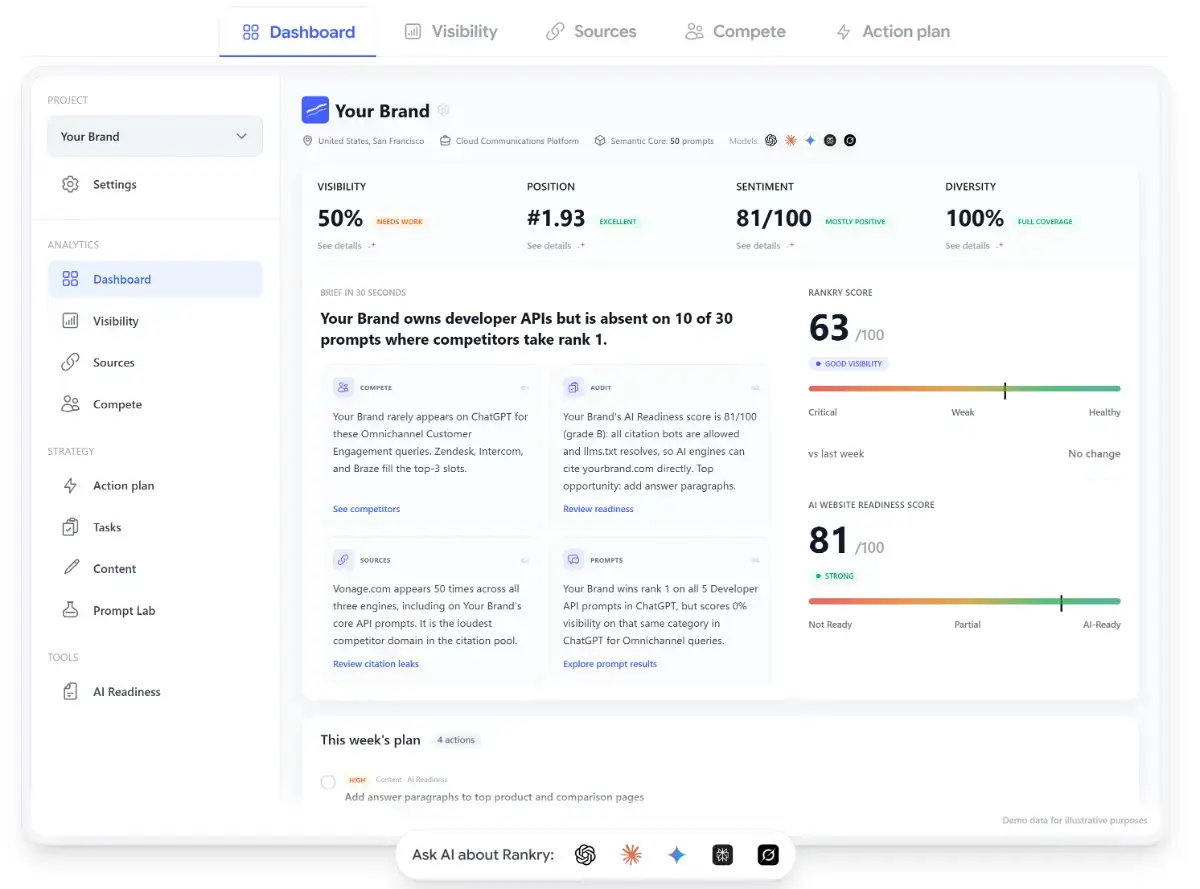
Task: Click the Cloud Communications Platform icon
Action: coord(445,141)
